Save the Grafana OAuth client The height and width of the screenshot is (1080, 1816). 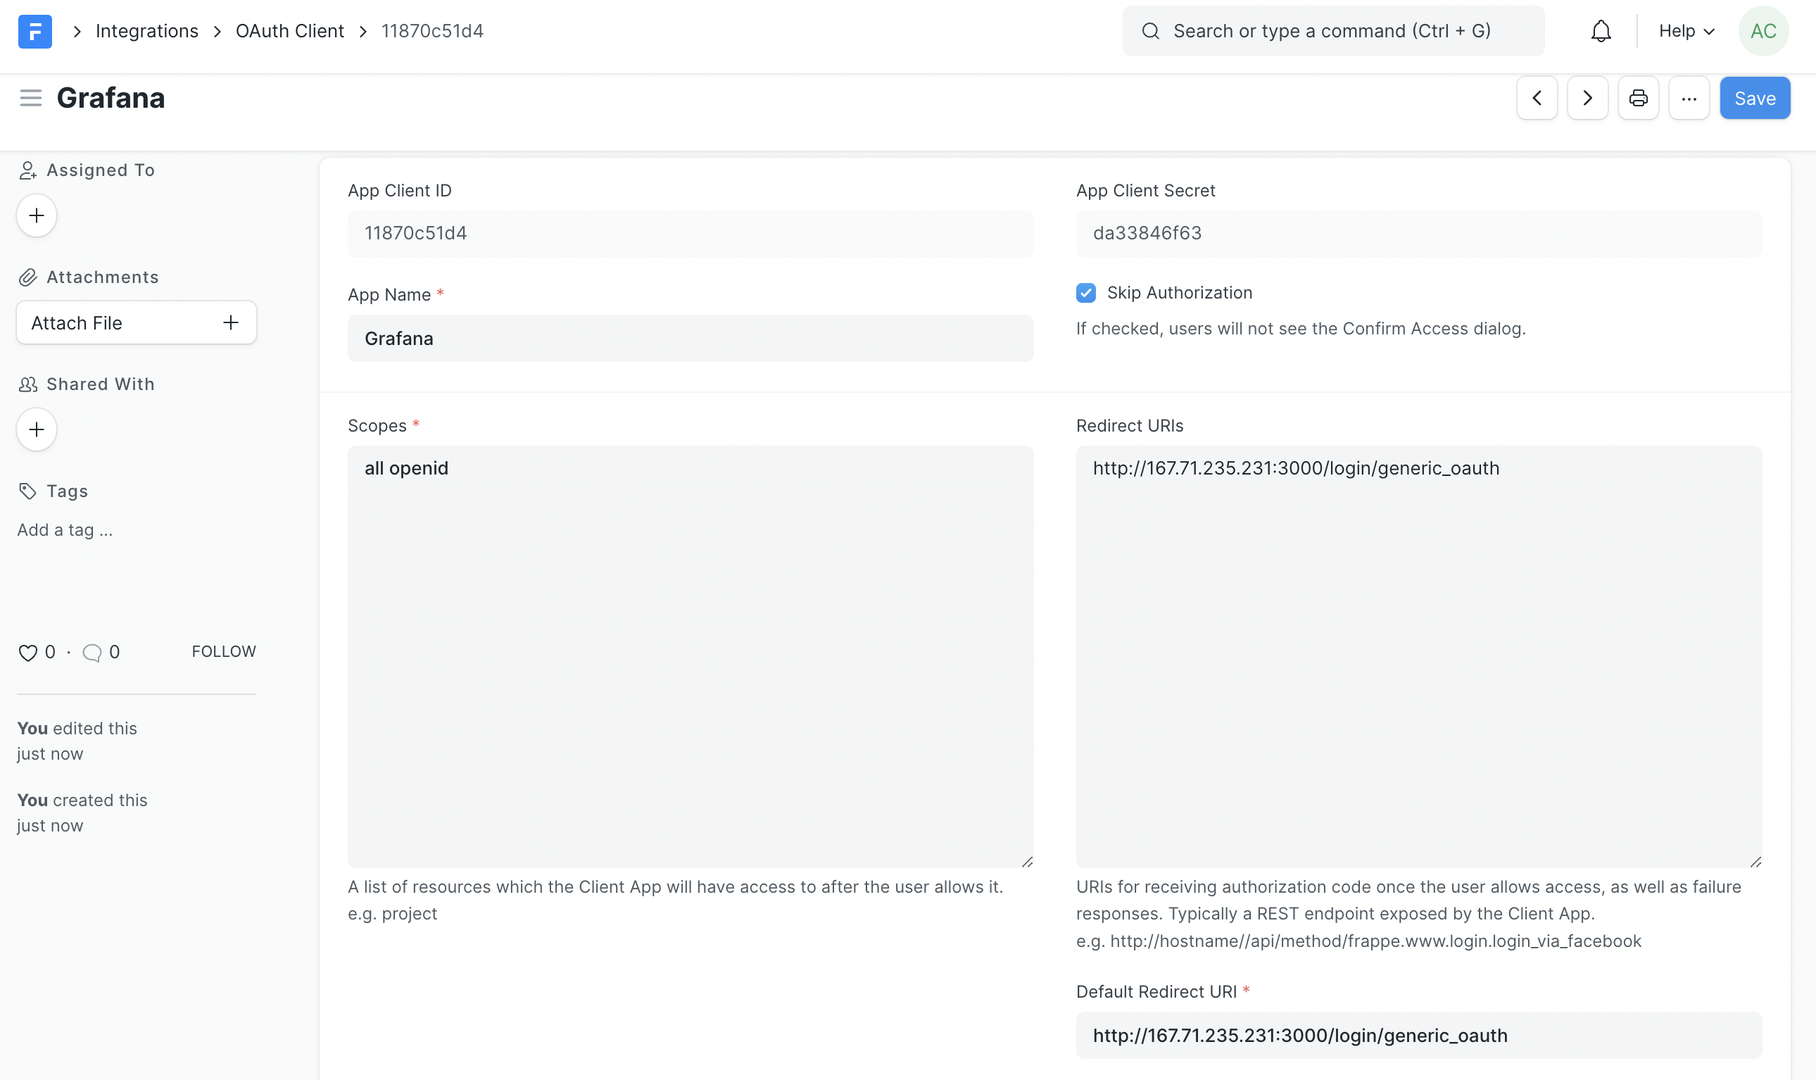pos(1755,98)
